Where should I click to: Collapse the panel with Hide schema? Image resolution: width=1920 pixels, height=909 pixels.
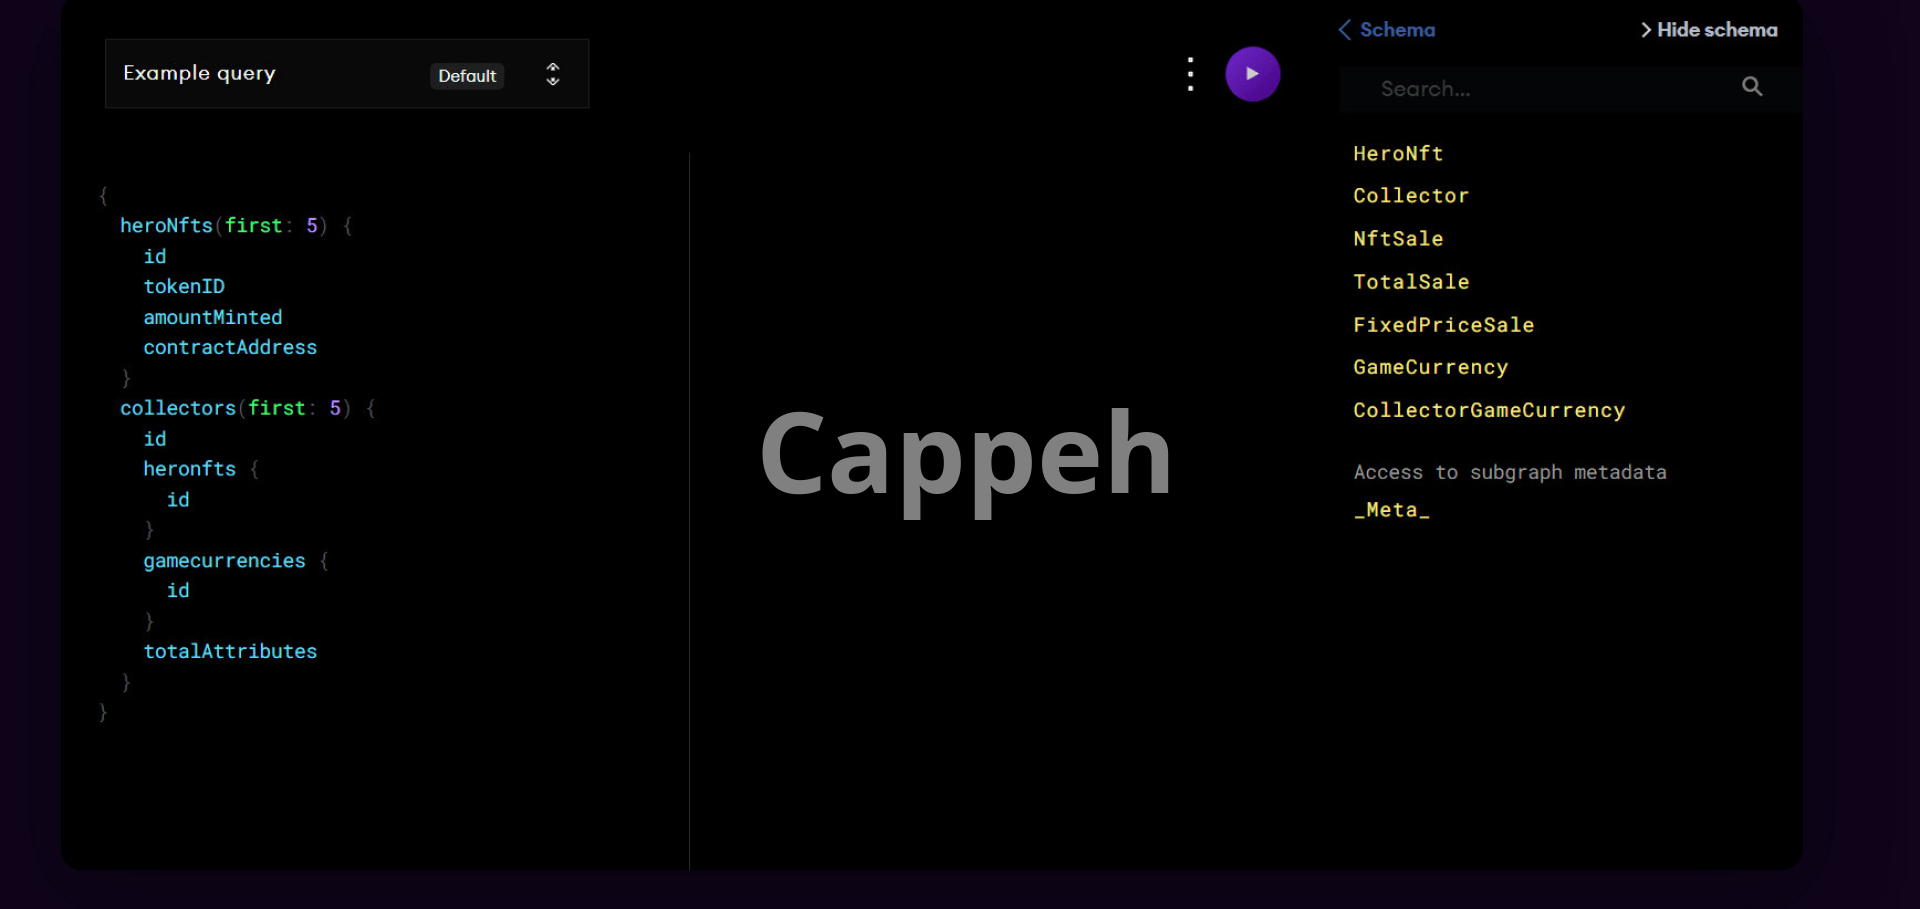1709,30
